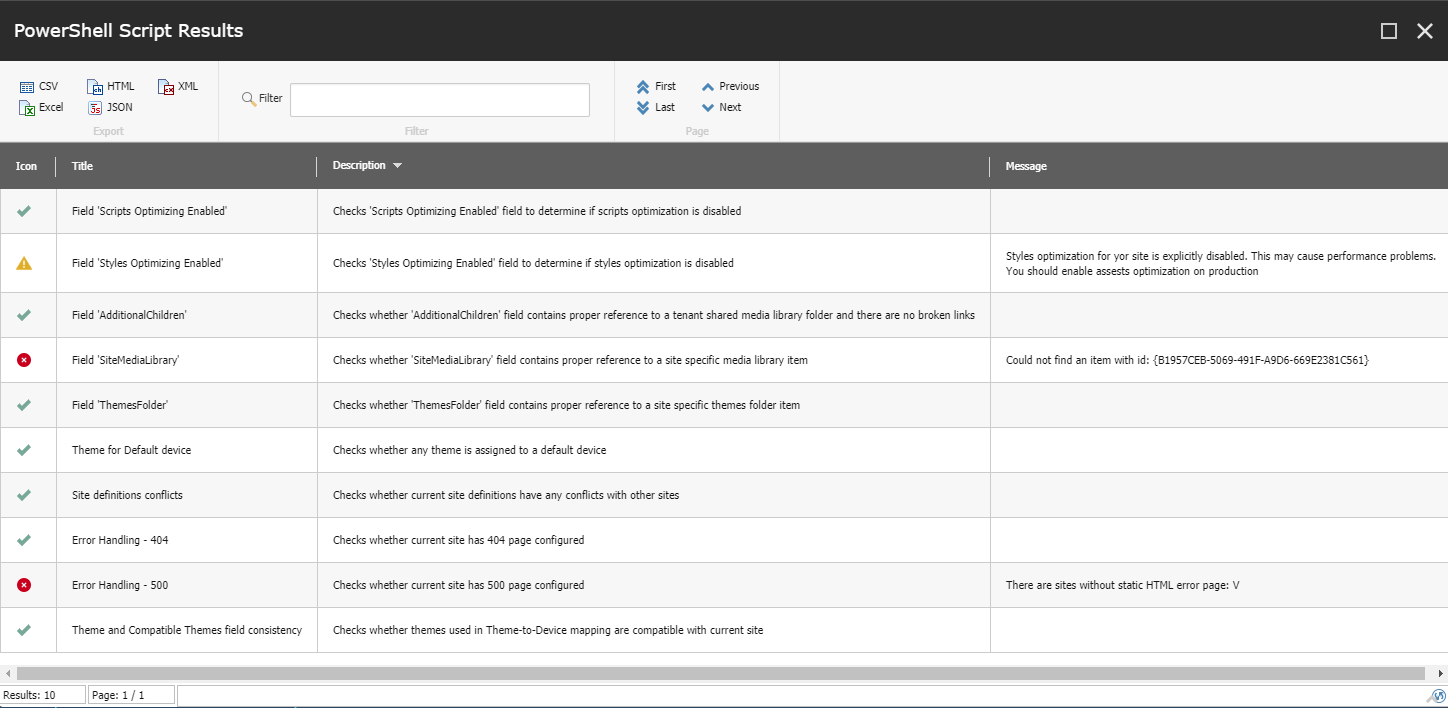Export results as XML
Viewport: 1448px width, 708px height.
coord(178,87)
